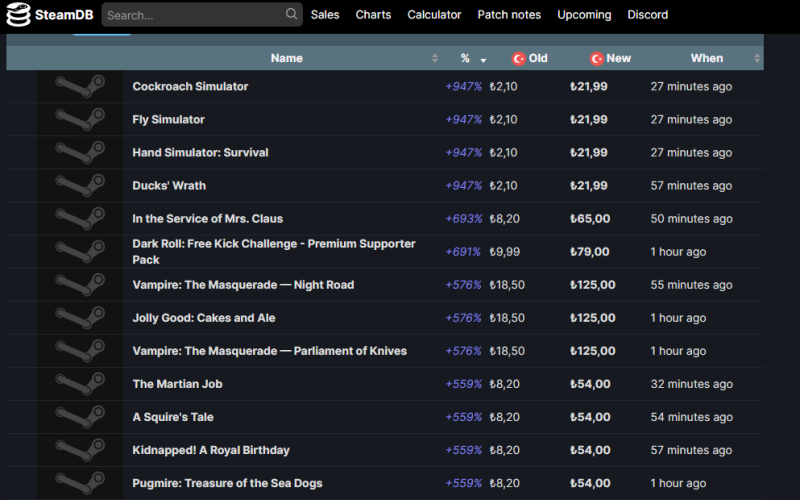
Task: Click the Search input field
Action: pos(192,15)
